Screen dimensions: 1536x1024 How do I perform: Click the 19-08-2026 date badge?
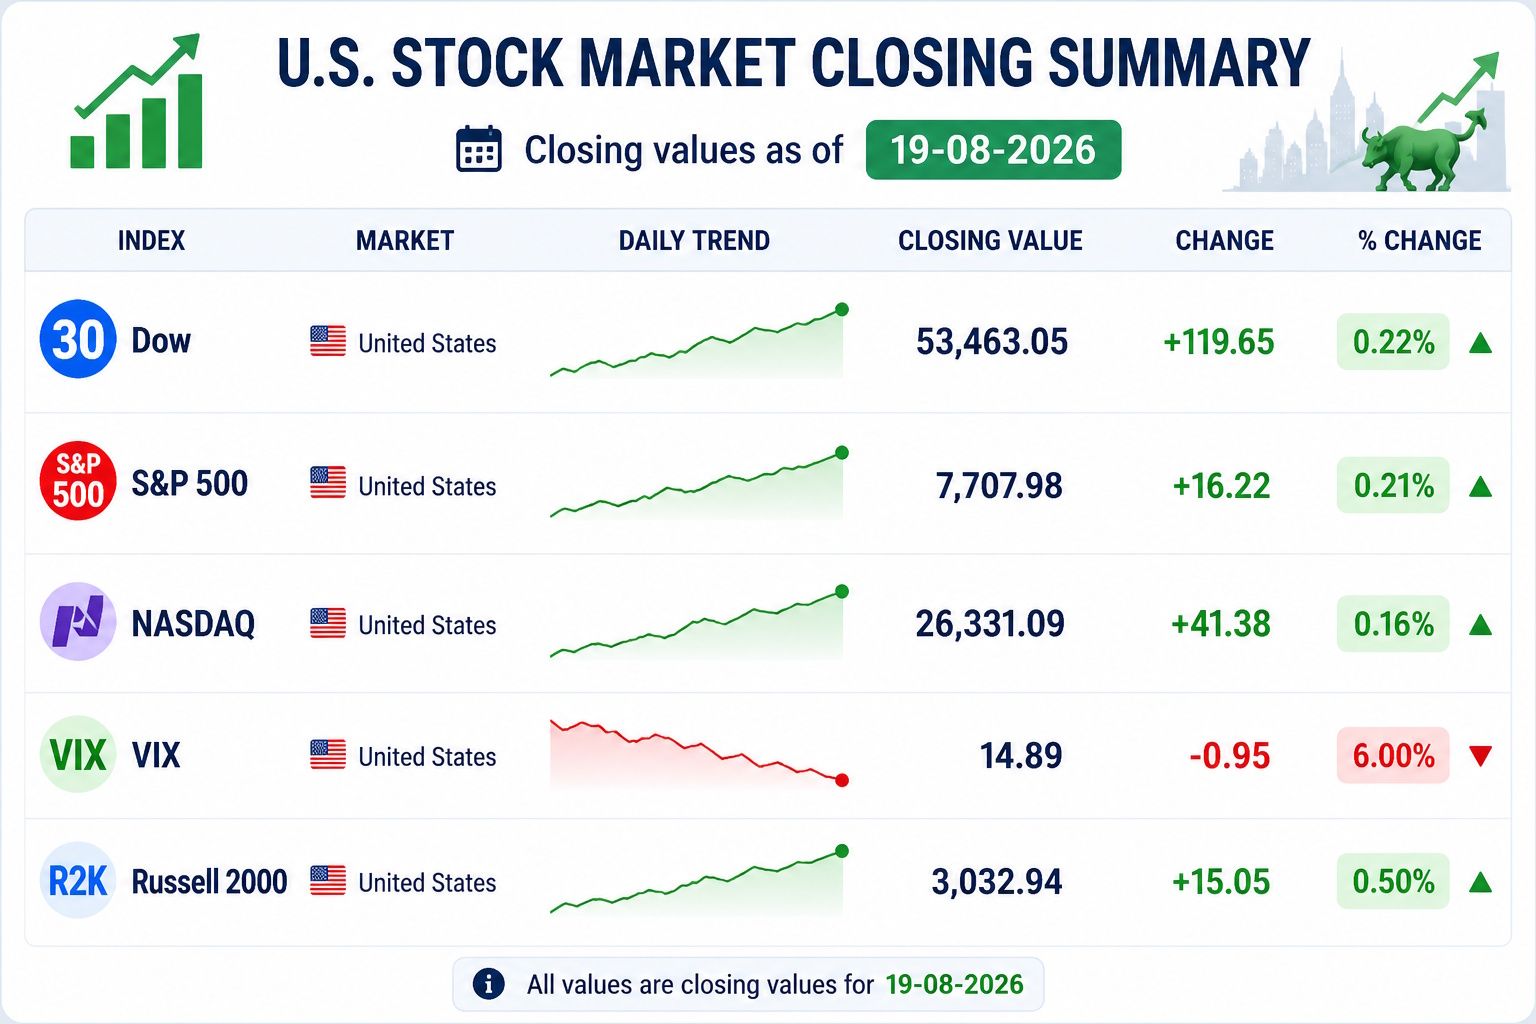pyautogui.click(x=993, y=150)
